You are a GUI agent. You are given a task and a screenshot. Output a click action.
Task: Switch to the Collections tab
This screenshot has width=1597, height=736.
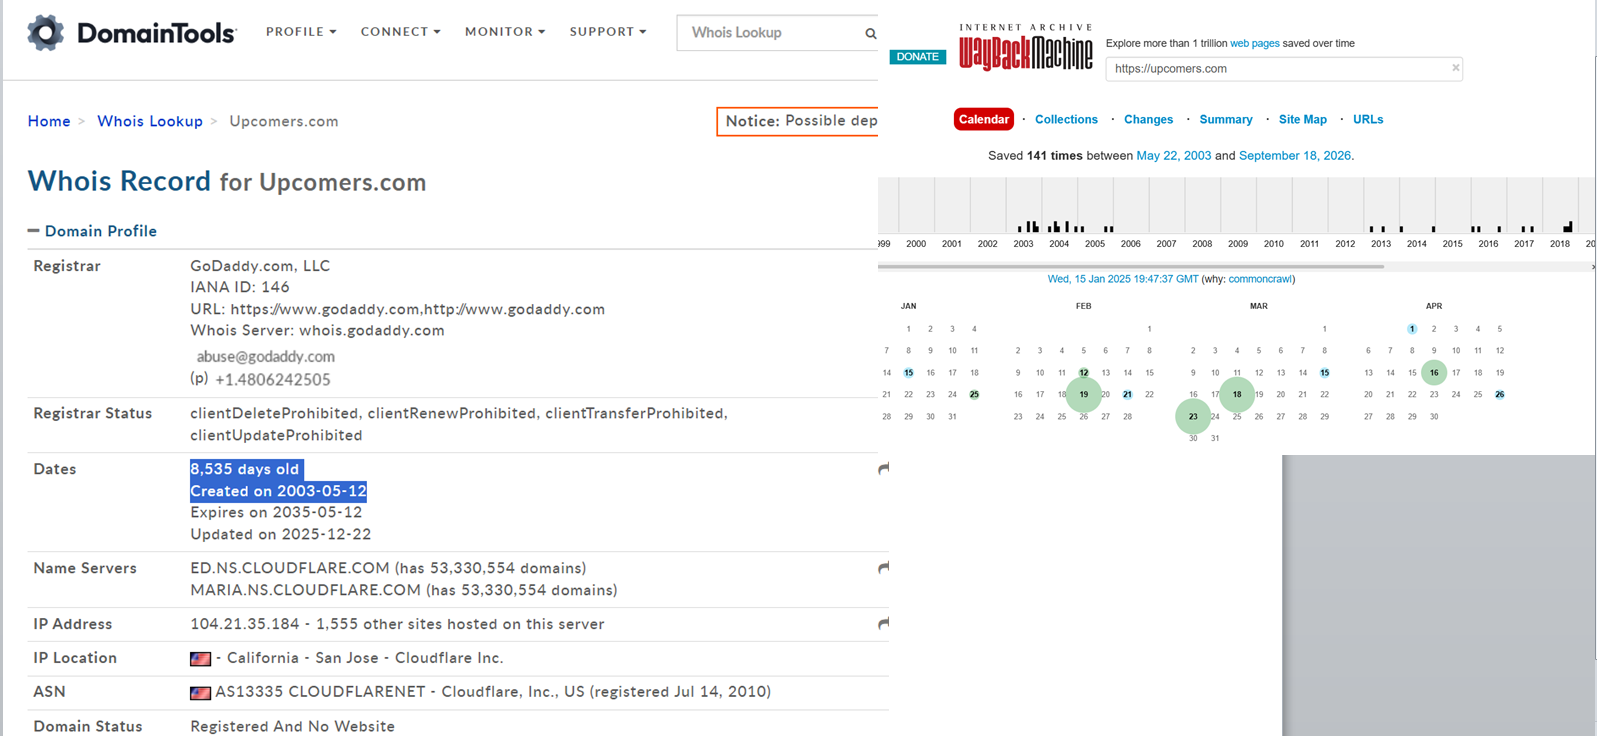coord(1066,119)
